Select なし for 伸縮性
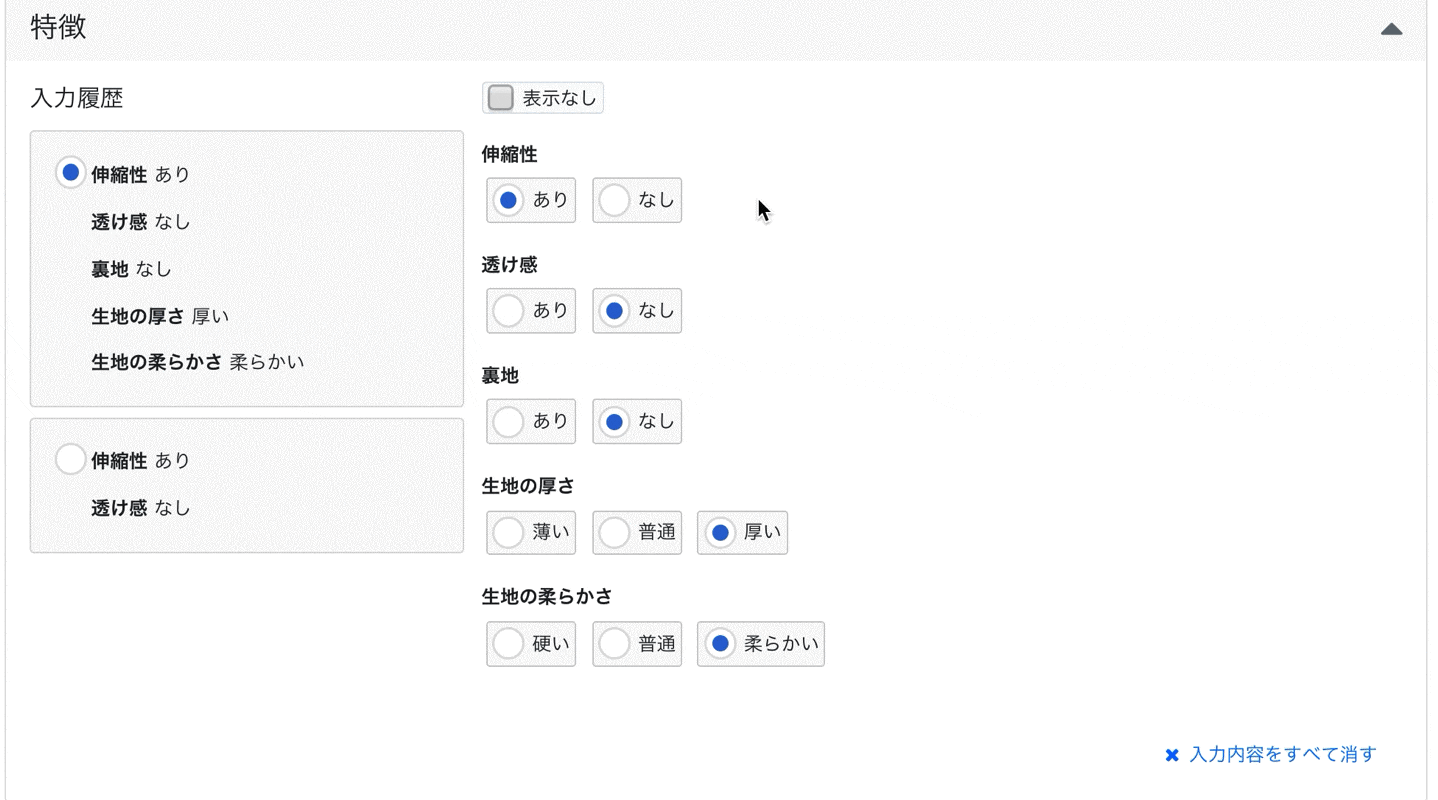Image resolution: width=1438 pixels, height=800 pixels. [637, 200]
